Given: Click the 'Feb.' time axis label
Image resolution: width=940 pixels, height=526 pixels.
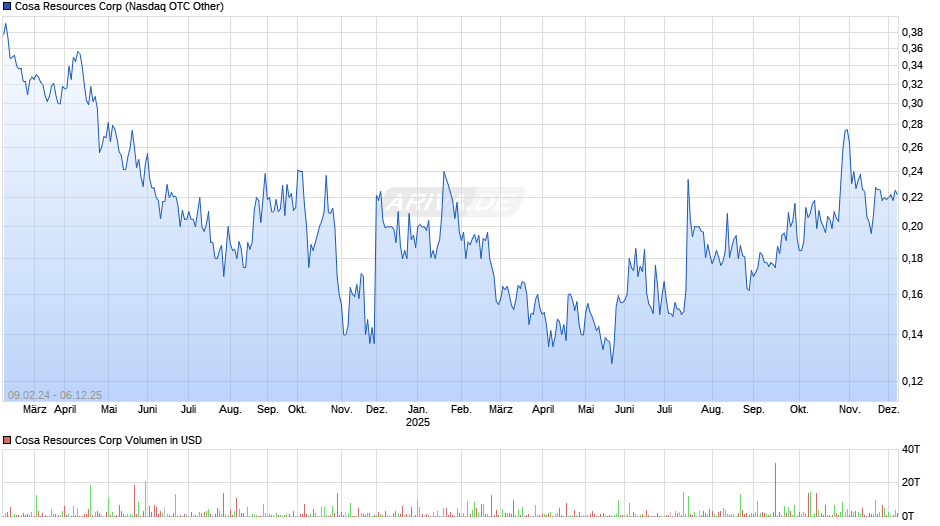Looking at the screenshot, I should tap(461, 410).
